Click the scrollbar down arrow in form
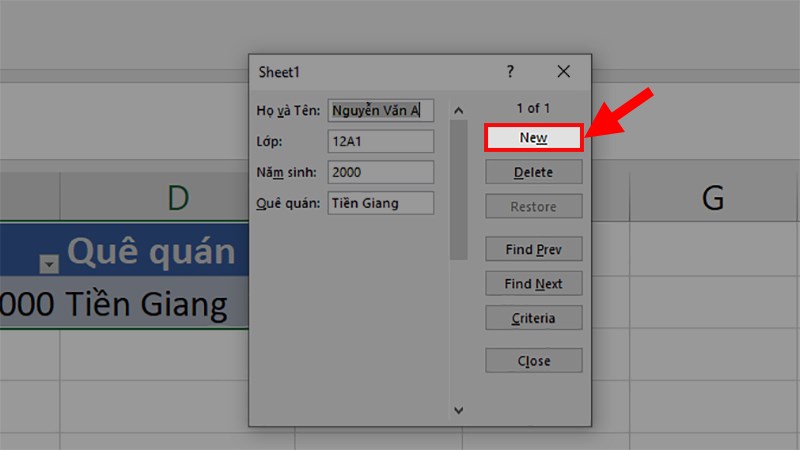The image size is (800, 450). click(458, 410)
